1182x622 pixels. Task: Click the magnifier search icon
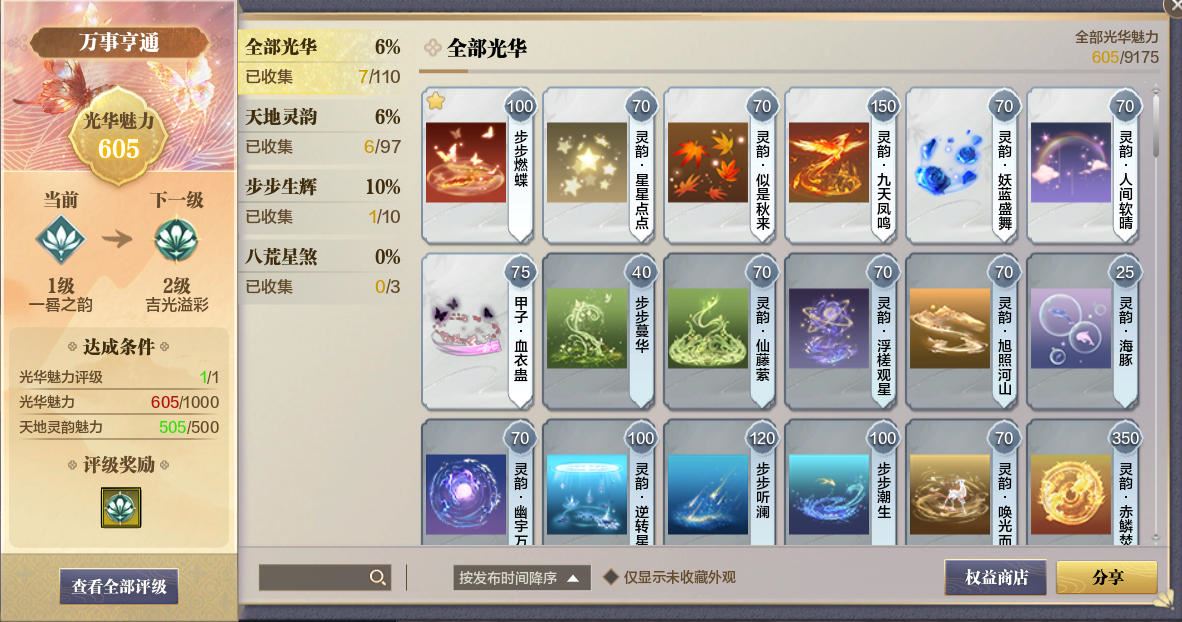click(x=378, y=578)
